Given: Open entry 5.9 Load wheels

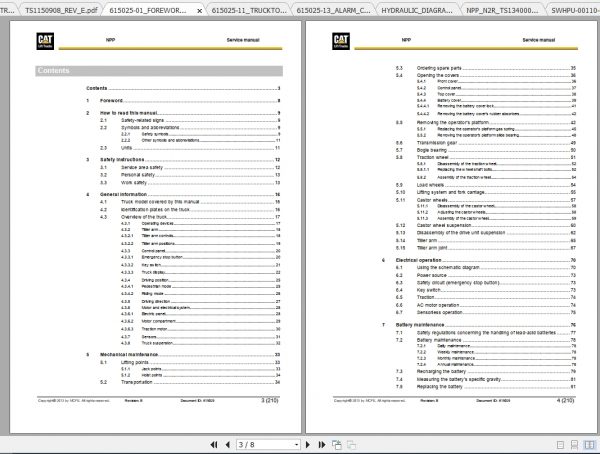Looking at the screenshot, I should coord(486,185).
